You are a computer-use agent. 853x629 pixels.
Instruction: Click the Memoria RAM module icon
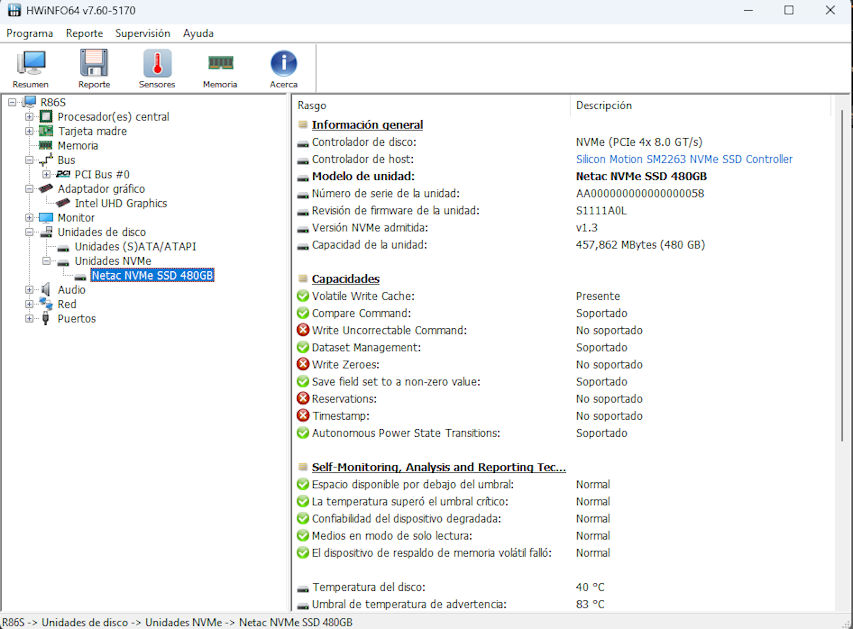click(x=220, y=63)
